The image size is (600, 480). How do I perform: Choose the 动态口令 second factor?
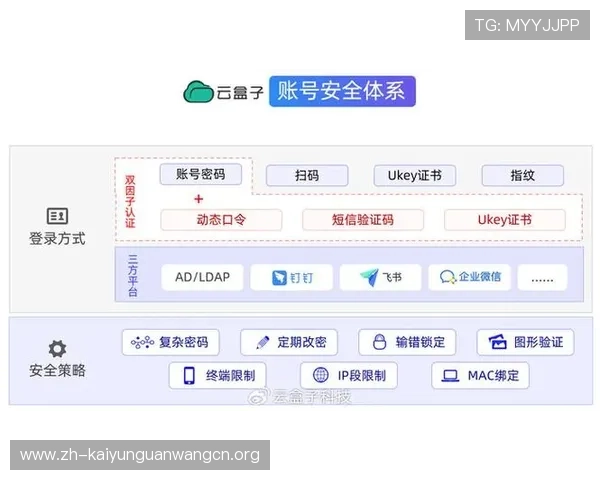tap(221, 220)
